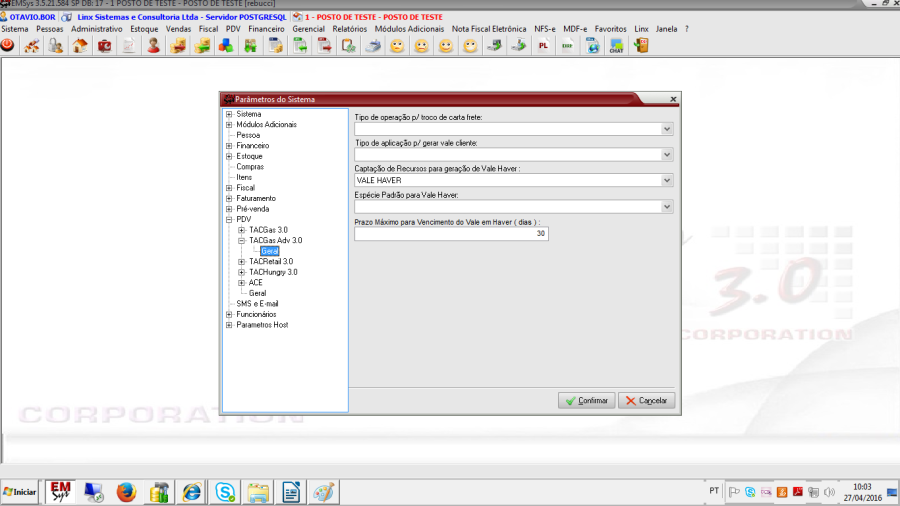Close the Parâmetros do Sistema dialog
The image size is (900, 506).
673,99
